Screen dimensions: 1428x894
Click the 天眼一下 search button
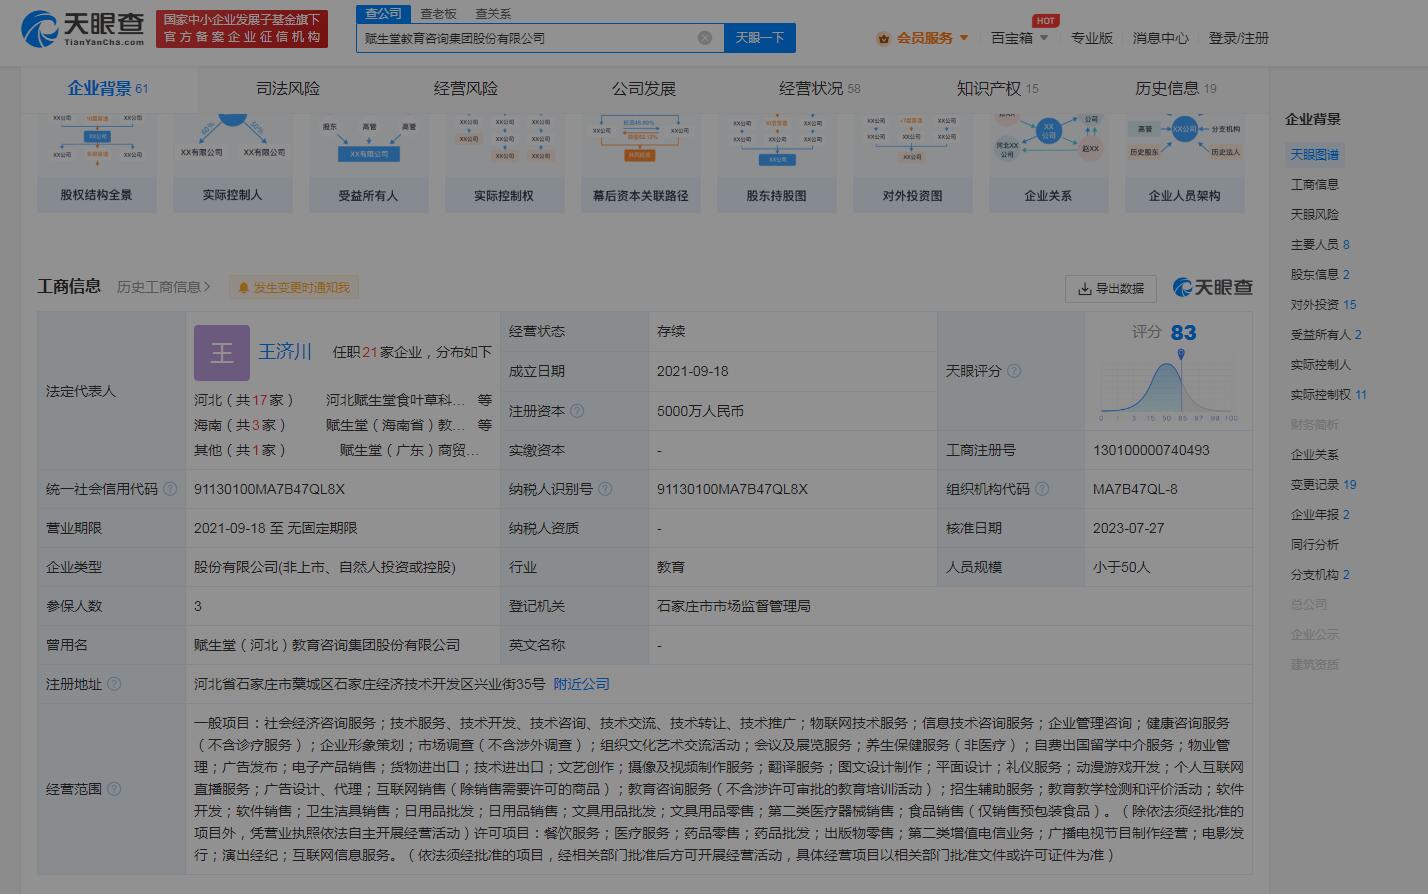coord(759,38)
